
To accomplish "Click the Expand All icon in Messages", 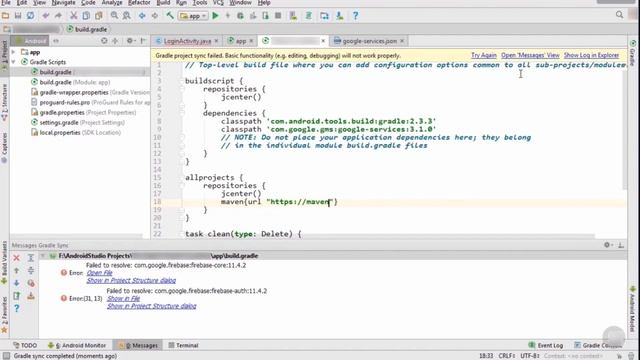I will [31, 258].
